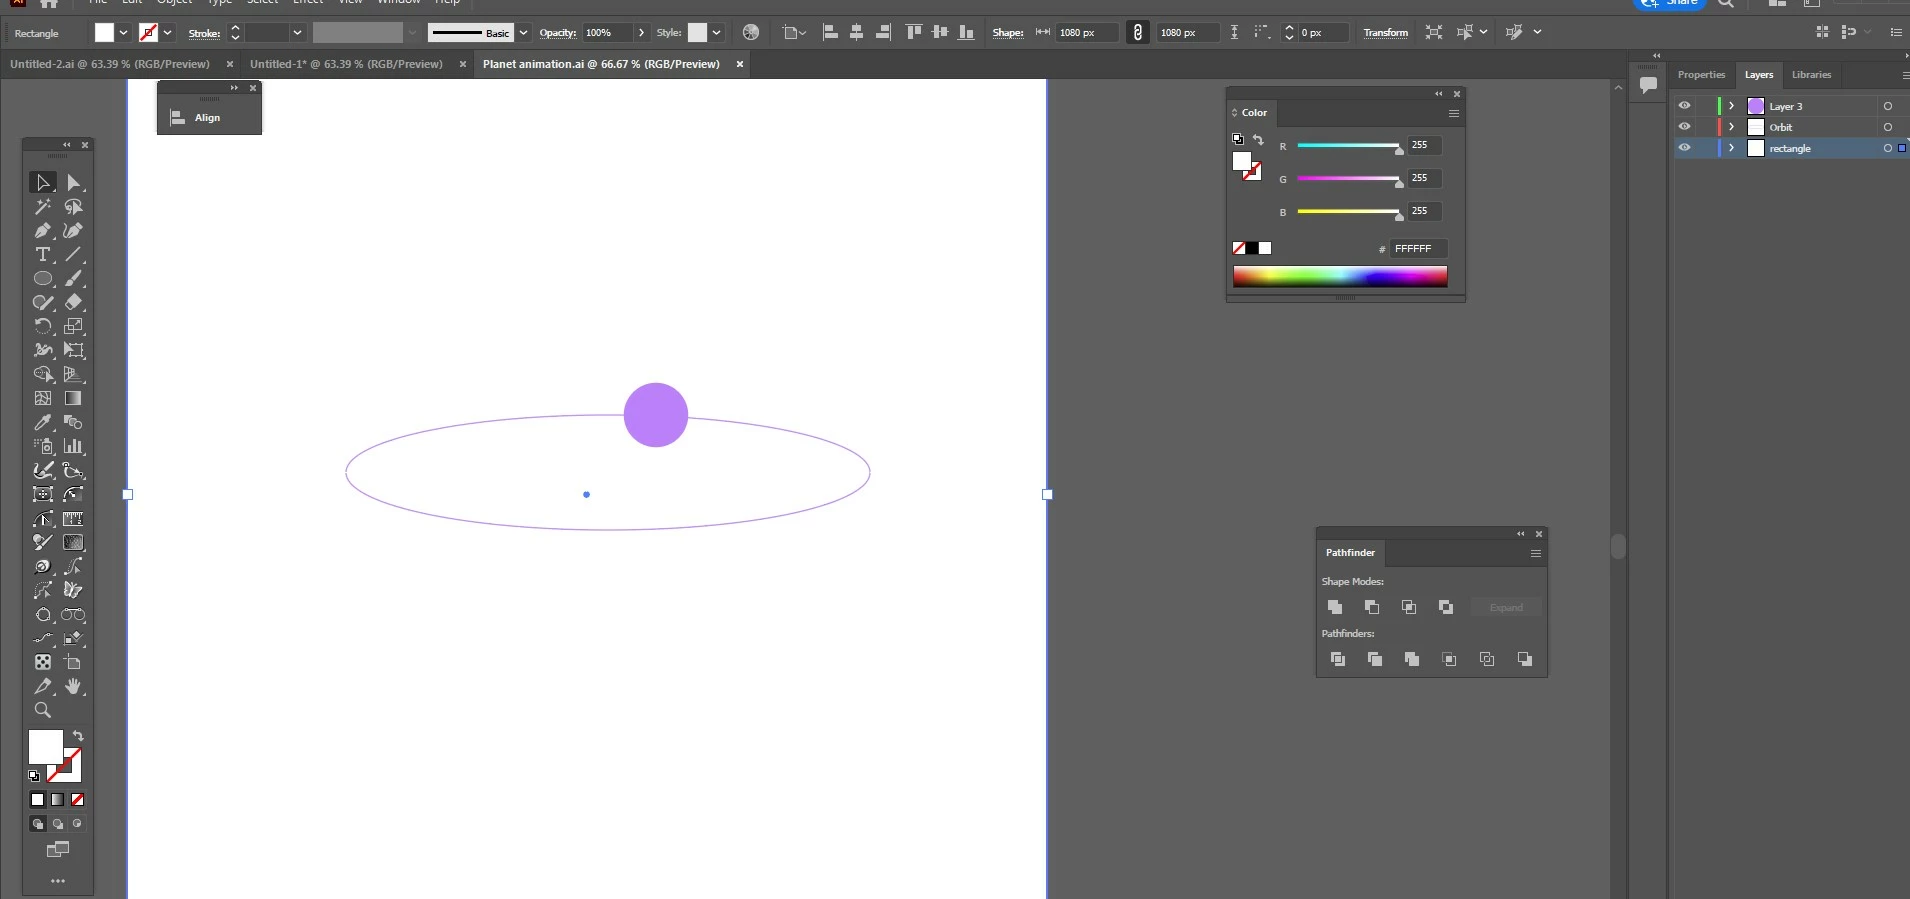The width and height of the screenshot is (1910, 899).
Task: Toggle constrain width and height proportions link
Action: [x=1138, y=33]
